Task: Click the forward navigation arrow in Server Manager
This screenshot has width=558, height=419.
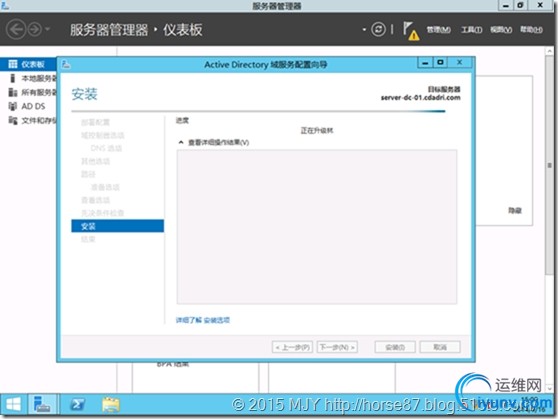Action: pos(35,29)
